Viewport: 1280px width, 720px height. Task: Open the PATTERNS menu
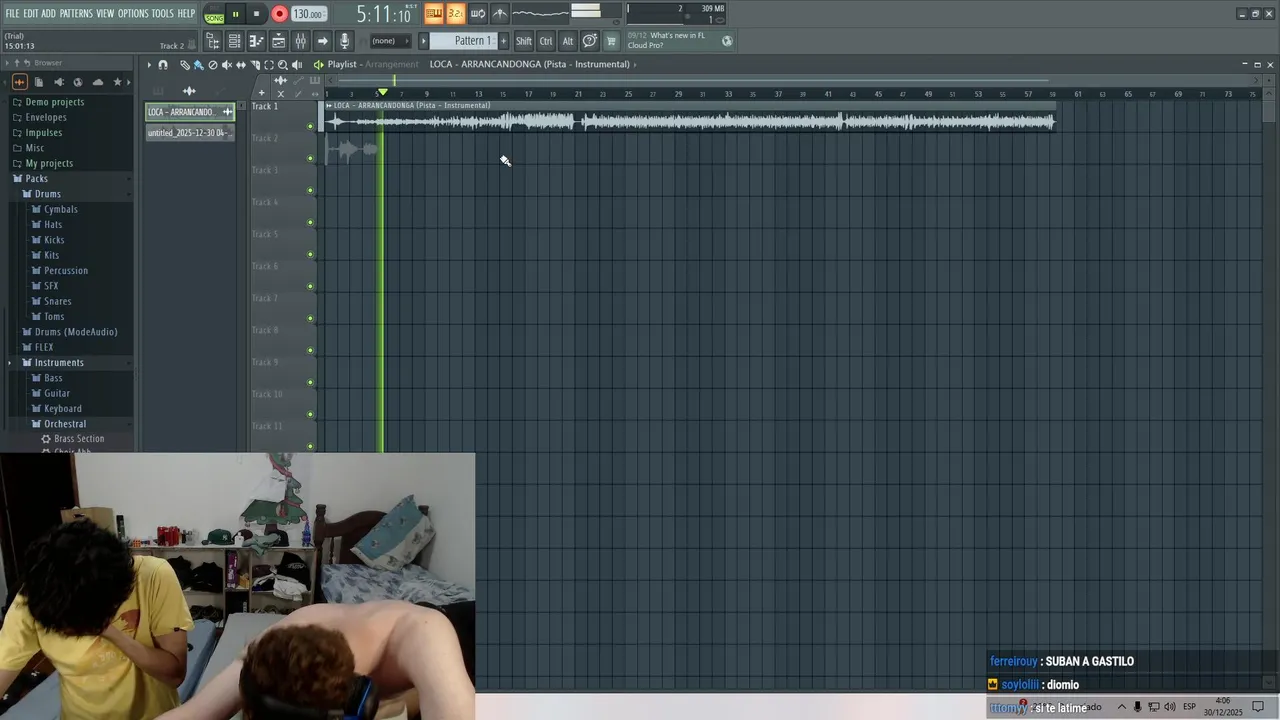click(x=76, y=14)
